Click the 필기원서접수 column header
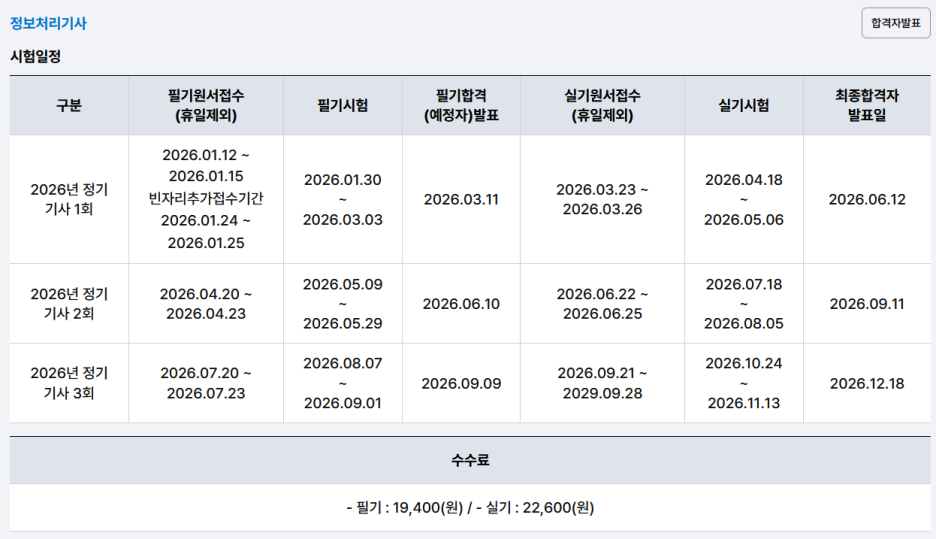Screen dimensions: 936x539 [x=206, y=105]
